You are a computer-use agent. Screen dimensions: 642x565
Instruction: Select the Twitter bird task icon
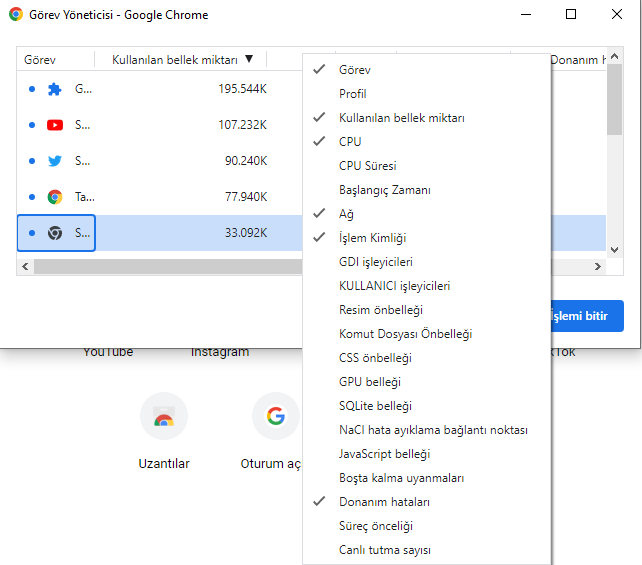[55, 161]
